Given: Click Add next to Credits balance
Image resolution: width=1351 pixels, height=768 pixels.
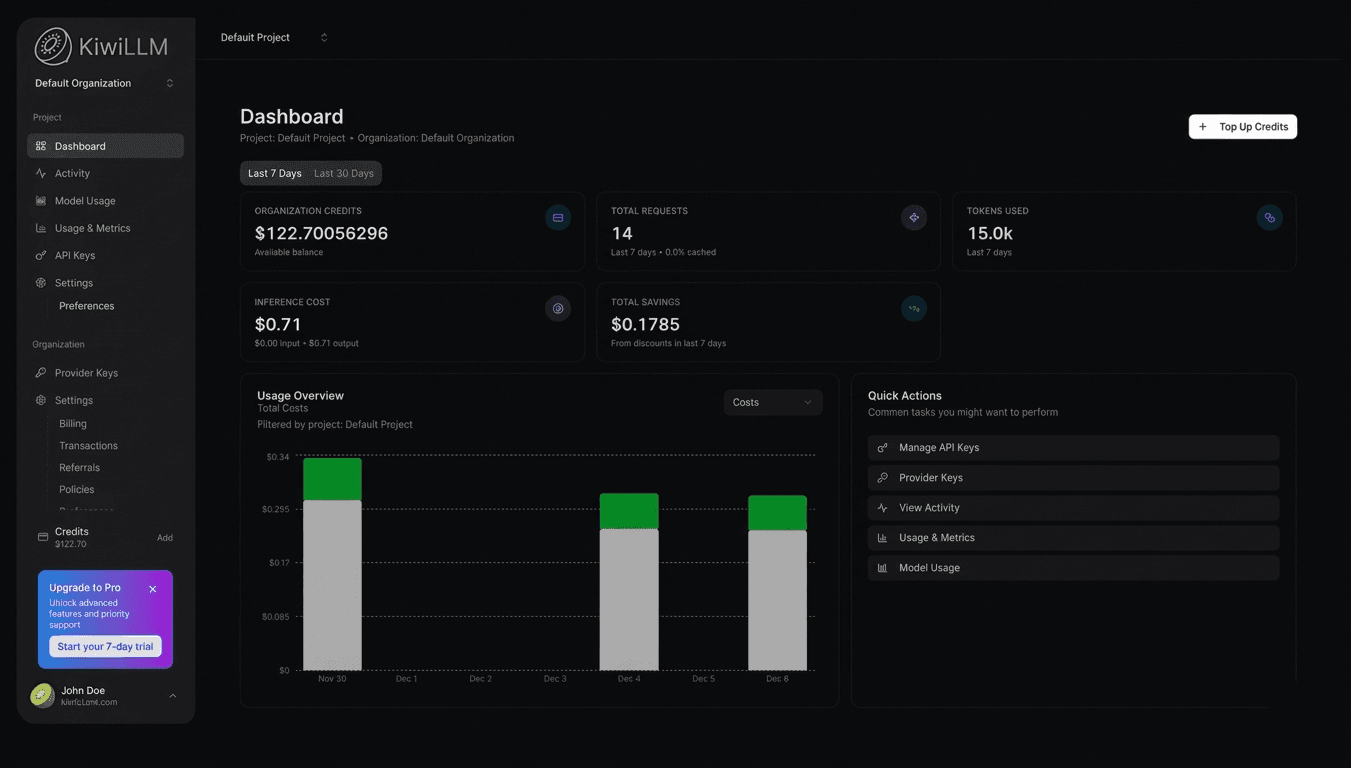Looking at the screenshot, I should pyautogui.click(x=164, y=536).
